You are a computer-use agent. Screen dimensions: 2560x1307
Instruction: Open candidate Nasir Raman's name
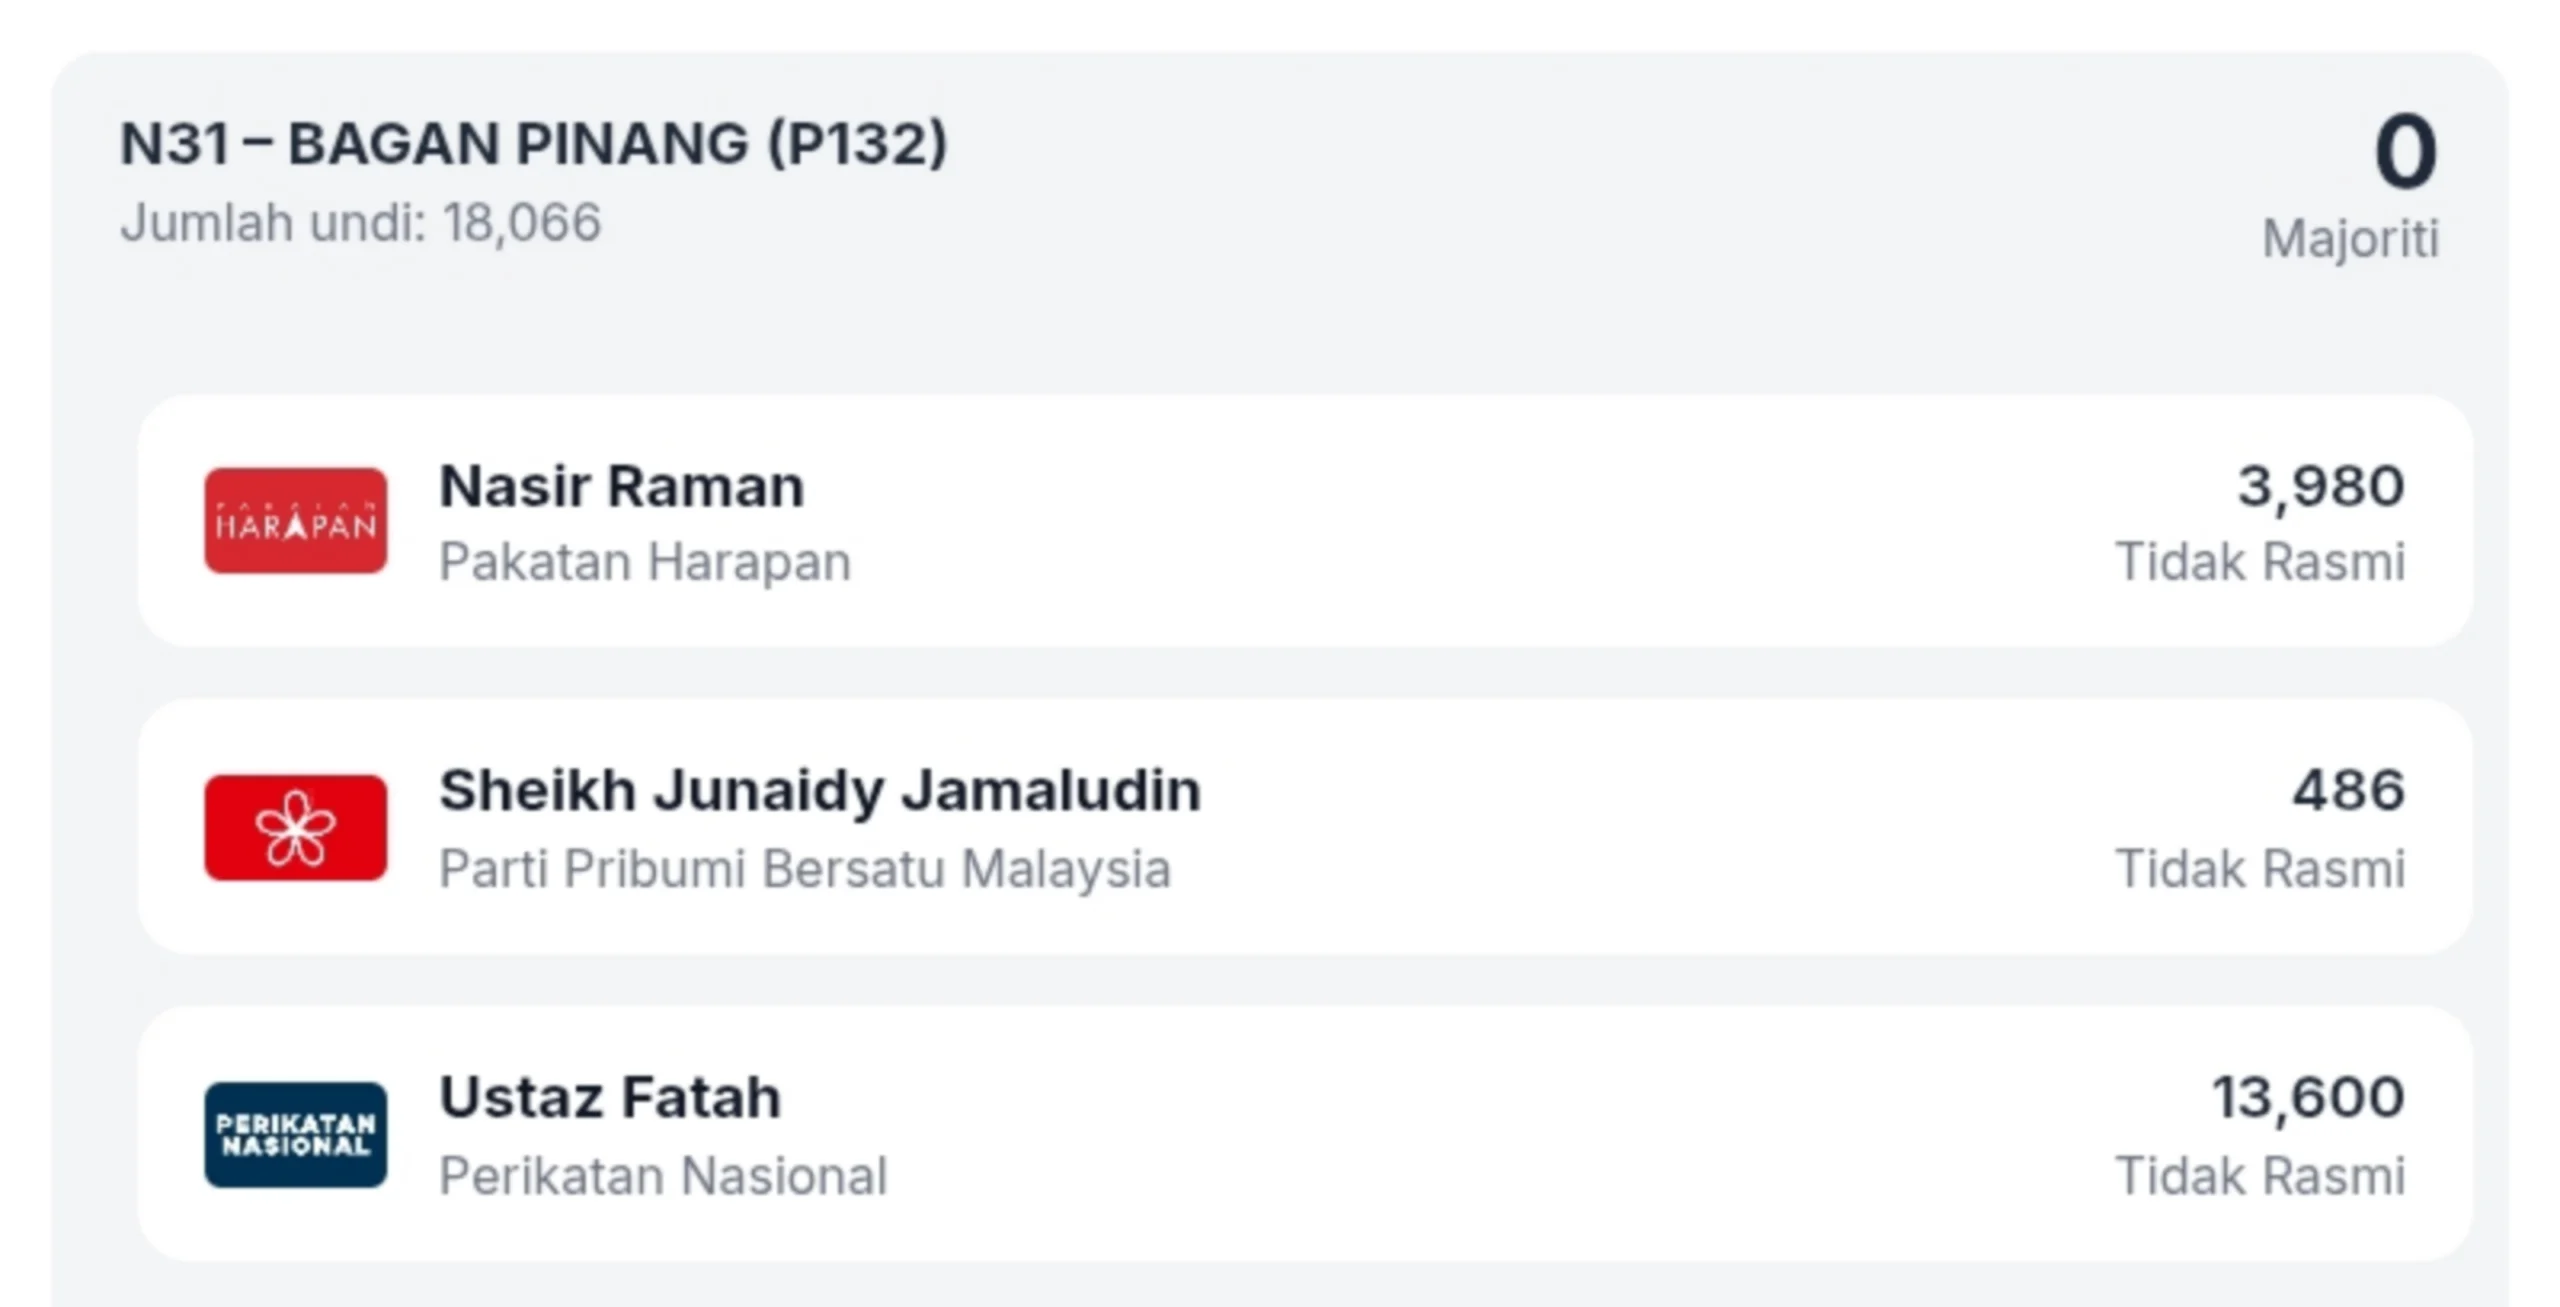[x=621, y=487]
